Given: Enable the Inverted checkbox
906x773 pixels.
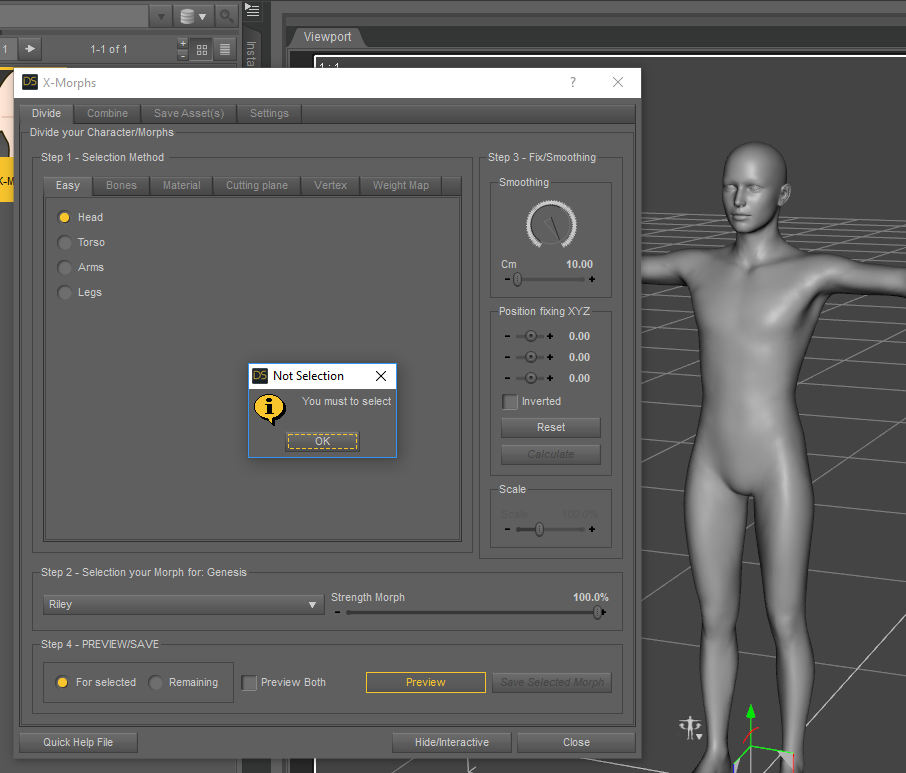Looking at the screenshot, I should point(510,401).
